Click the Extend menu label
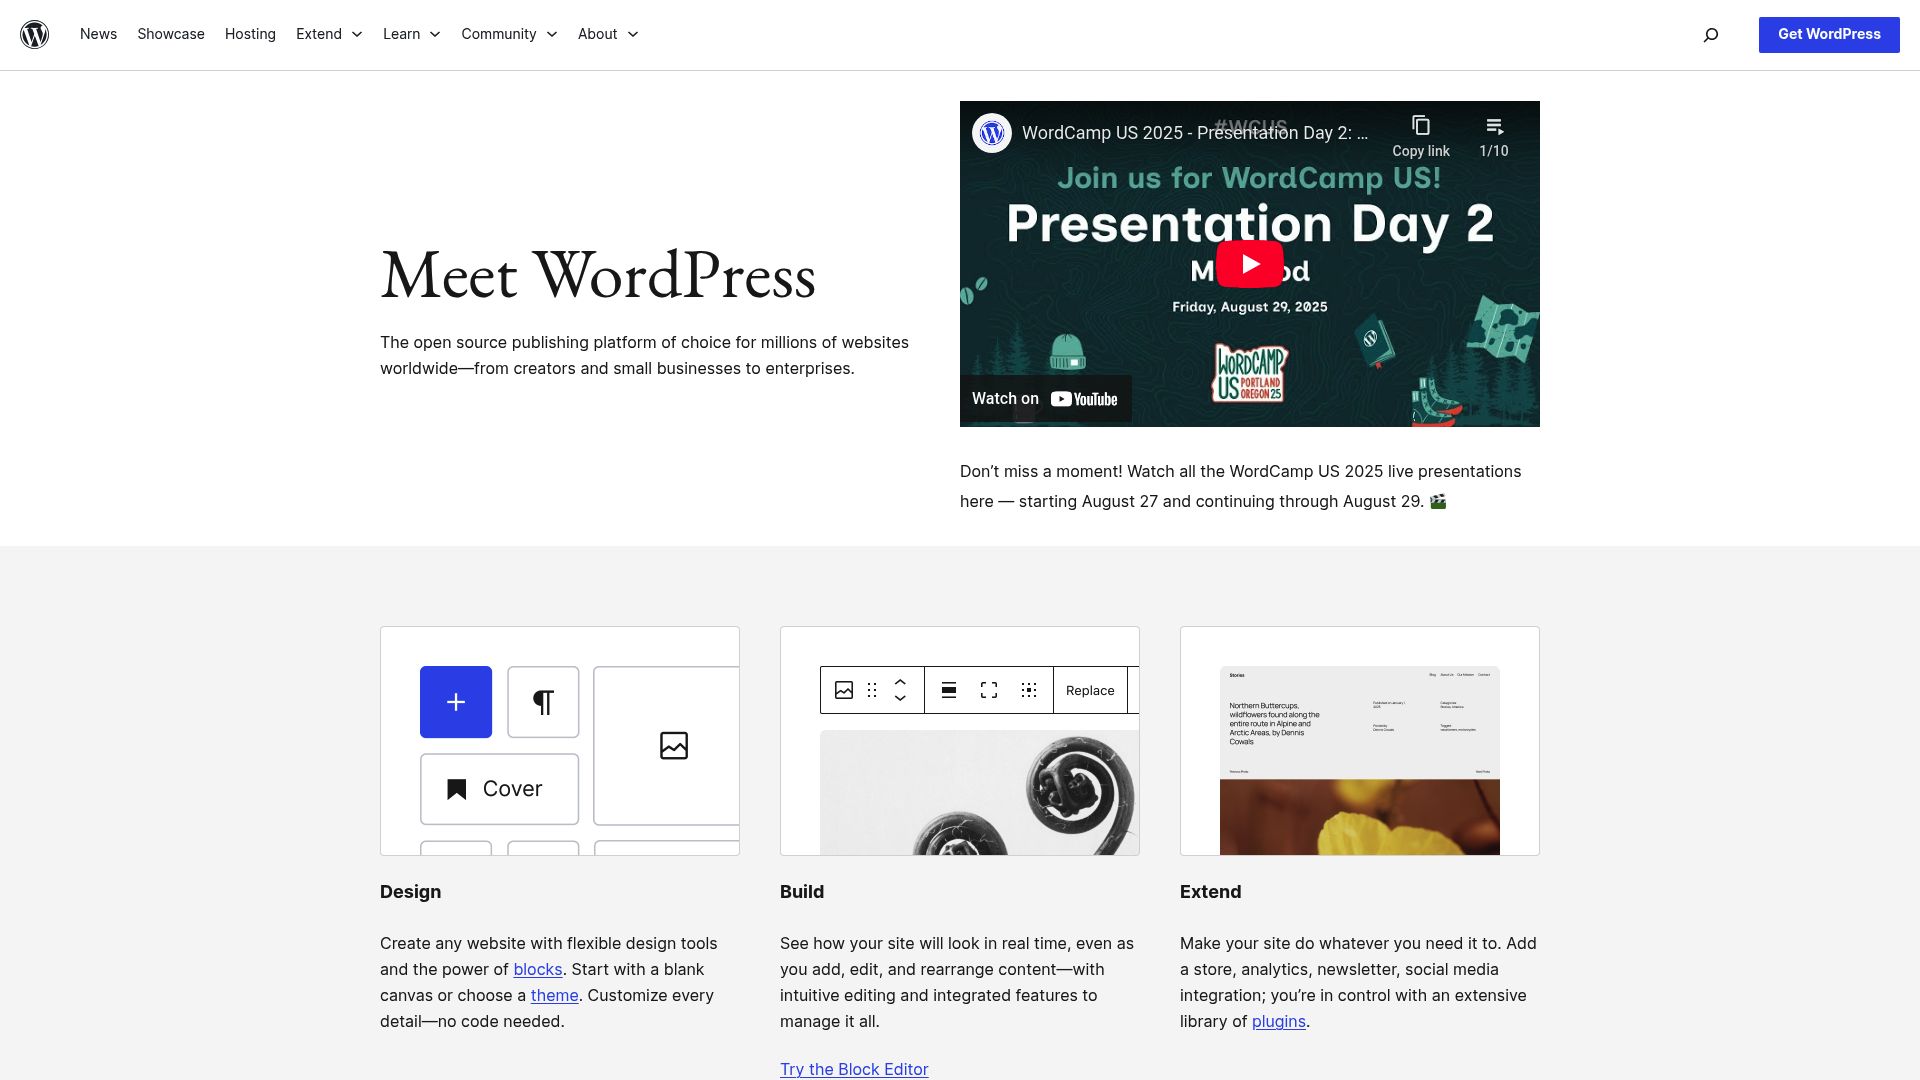The image size is (1920, 1080). [x=319, y=34]
